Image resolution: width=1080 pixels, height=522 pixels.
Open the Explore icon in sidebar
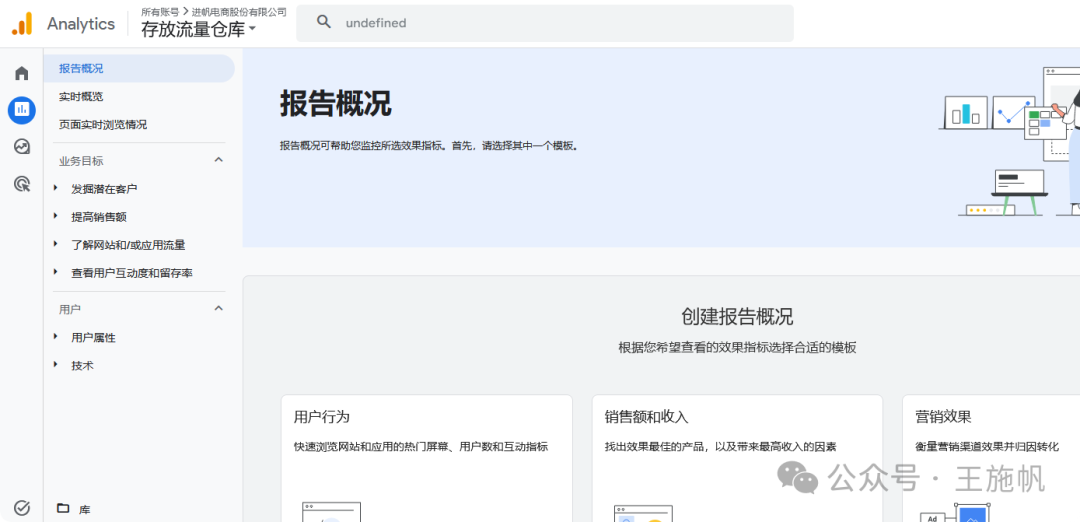(x=22, y=146)
